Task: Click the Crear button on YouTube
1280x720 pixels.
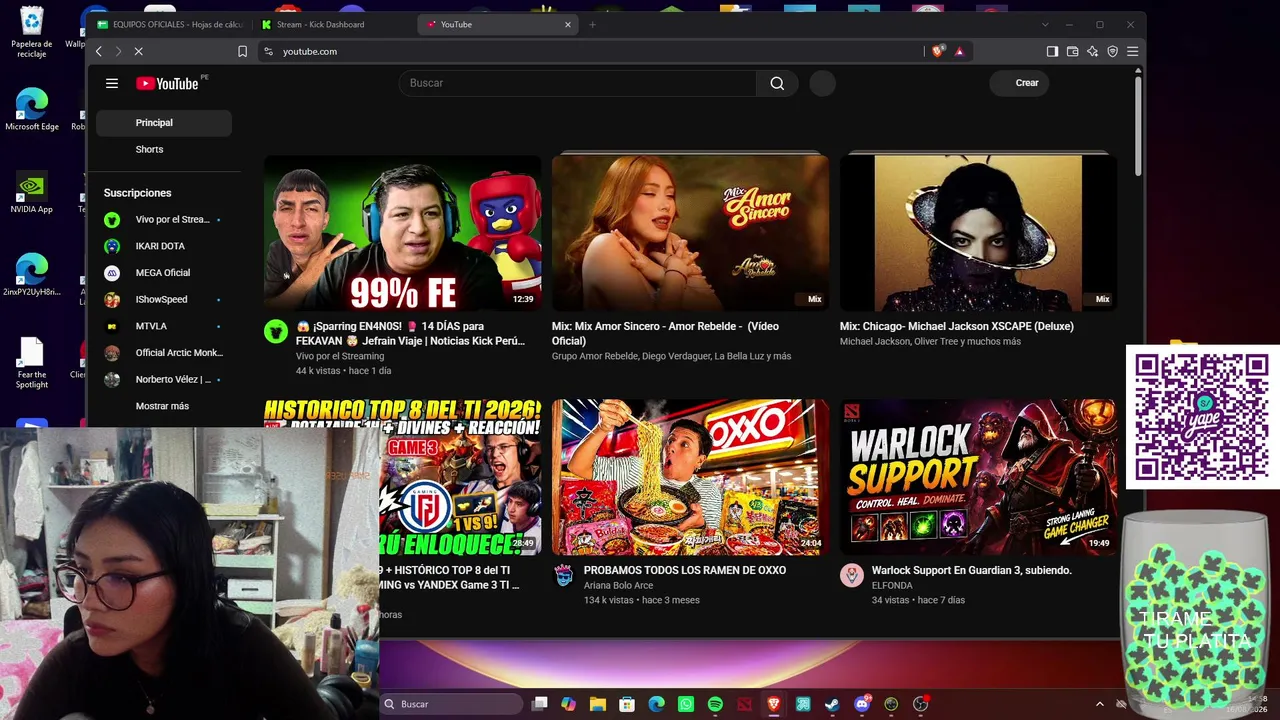Action: (1019, 83)
